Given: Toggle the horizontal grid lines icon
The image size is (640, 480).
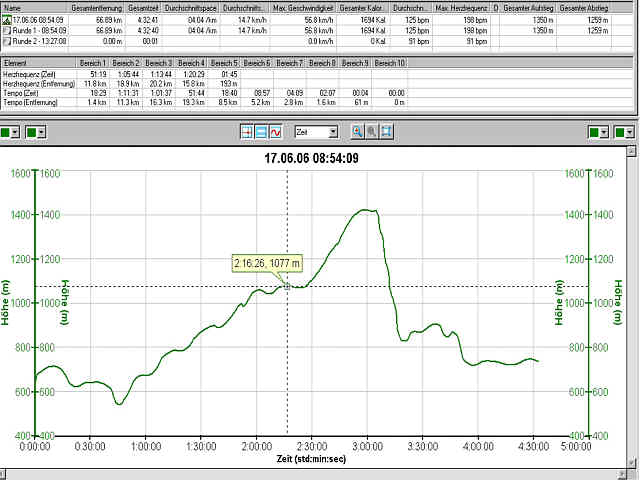Looking at the screenshot, I should click(x=262, y=132).
